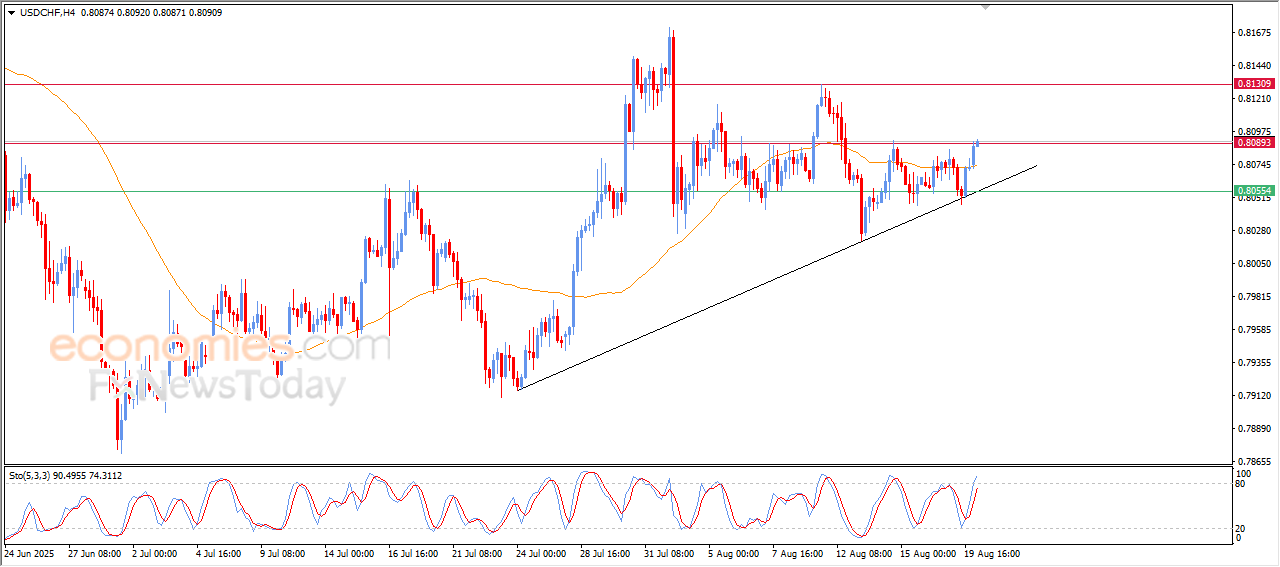Viewport: 1280px width, 567px height.
Task: Click the 24 Jun 2025 date label
Action: point(27,552)
